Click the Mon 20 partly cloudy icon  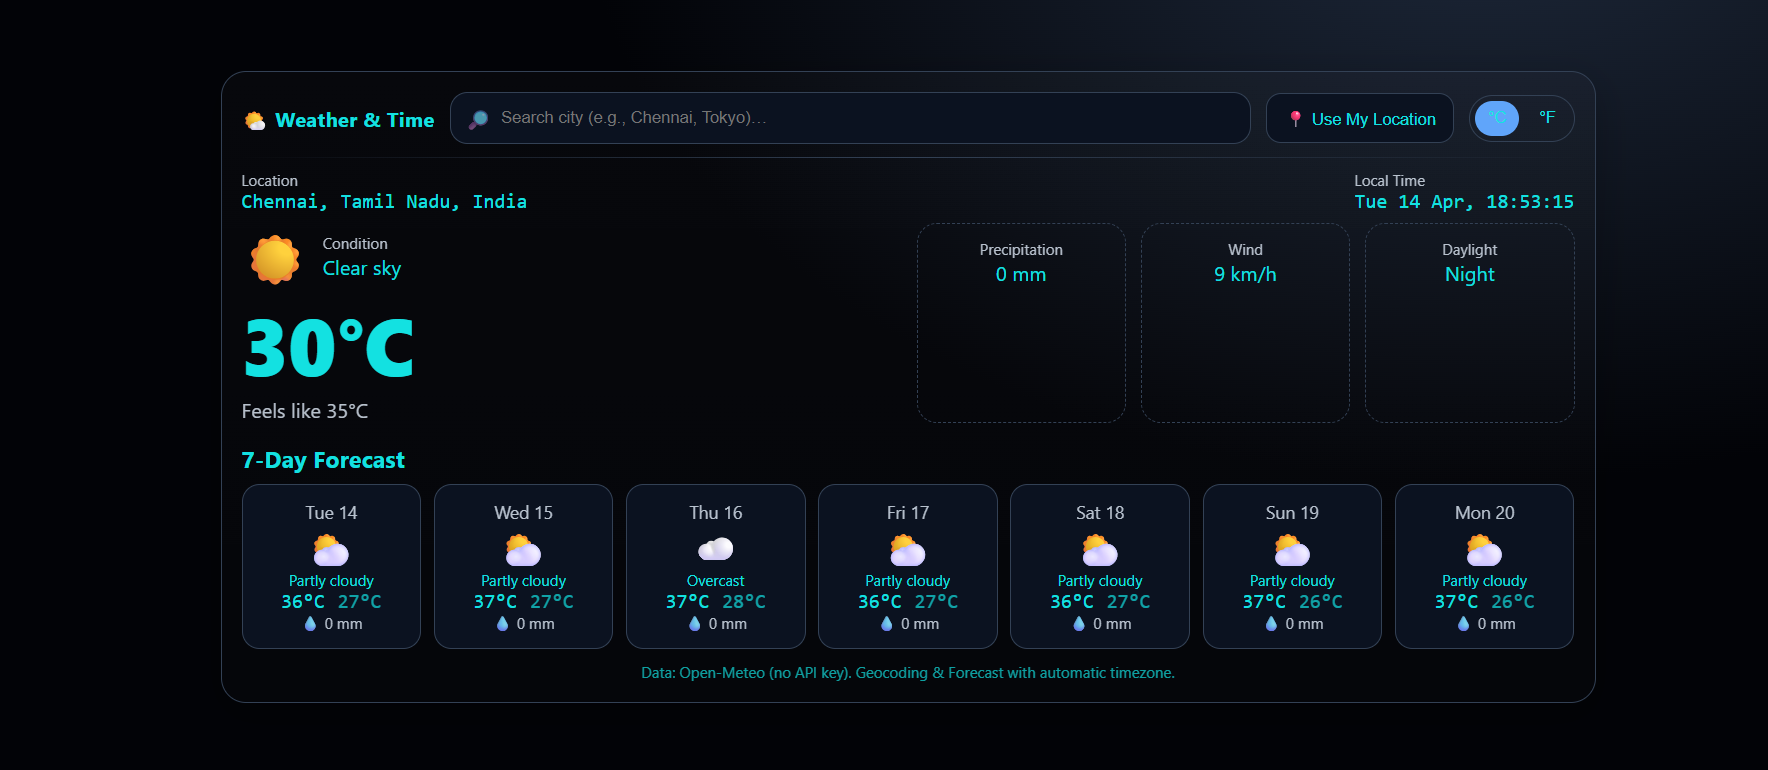[1485, 550]
